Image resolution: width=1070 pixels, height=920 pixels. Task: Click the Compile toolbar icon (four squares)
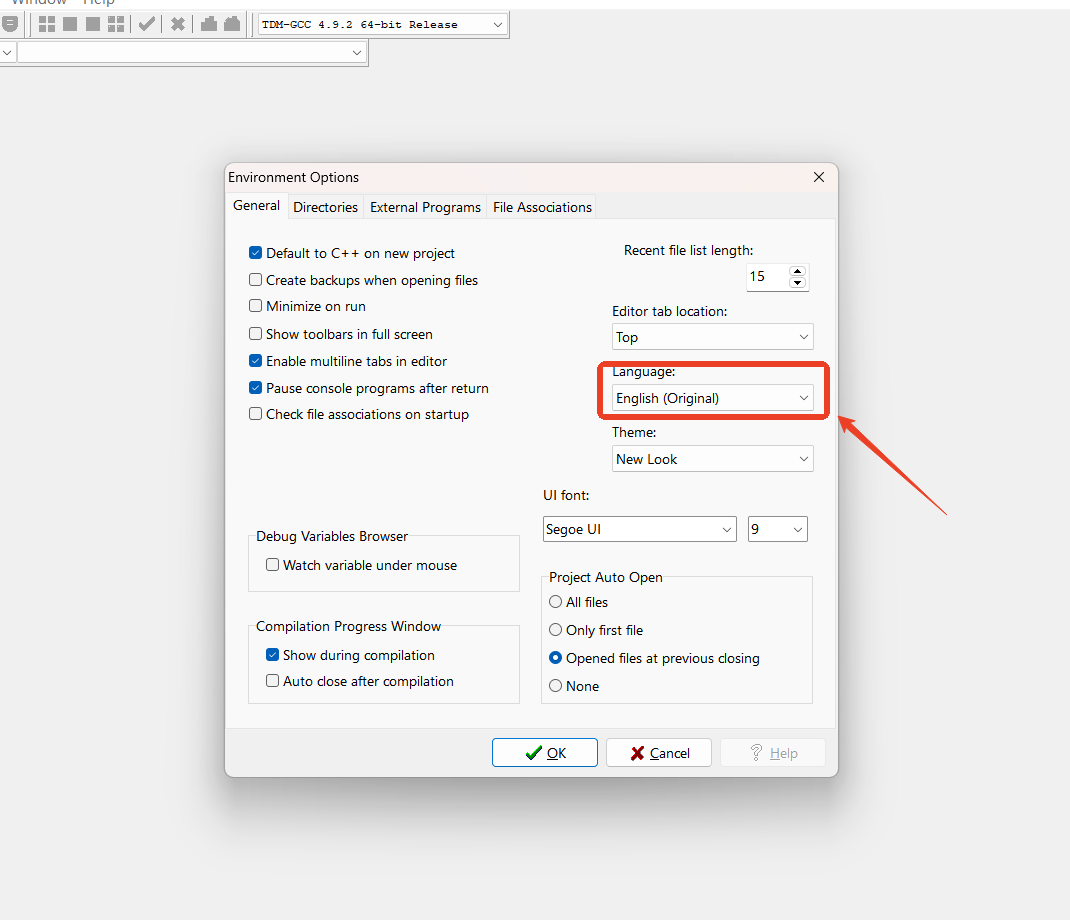click(x=46, y=25)
